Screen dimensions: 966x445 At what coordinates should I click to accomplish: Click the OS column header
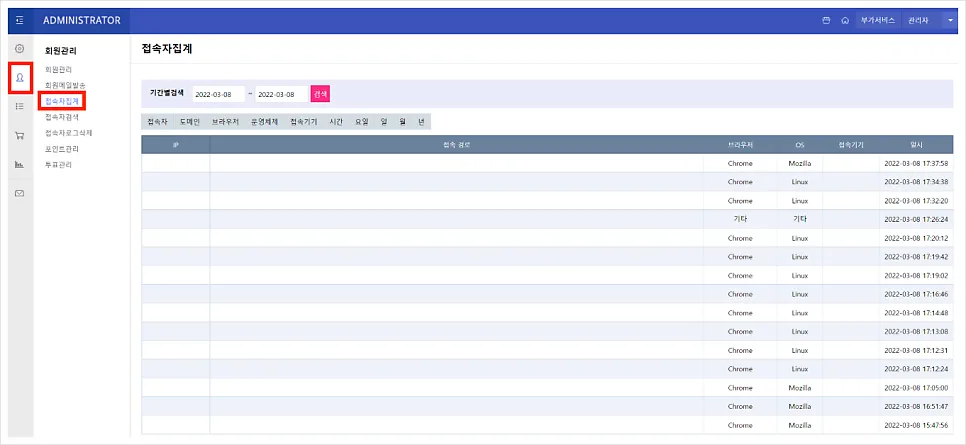[x=800, y=145]
